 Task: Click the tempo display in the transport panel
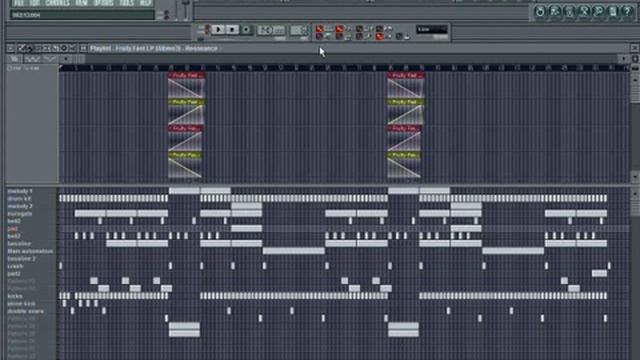pyautogui.click(x=271, y=30)
